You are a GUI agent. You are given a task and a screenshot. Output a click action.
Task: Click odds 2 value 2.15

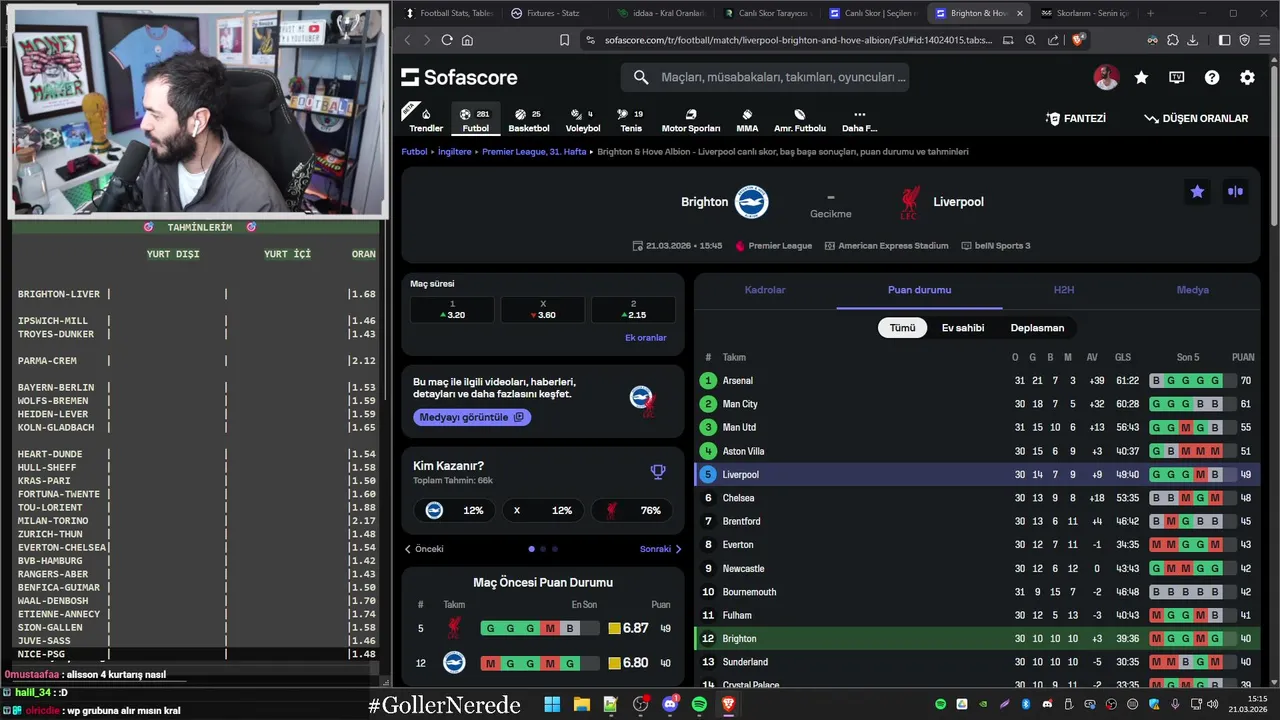coord(633,309)
